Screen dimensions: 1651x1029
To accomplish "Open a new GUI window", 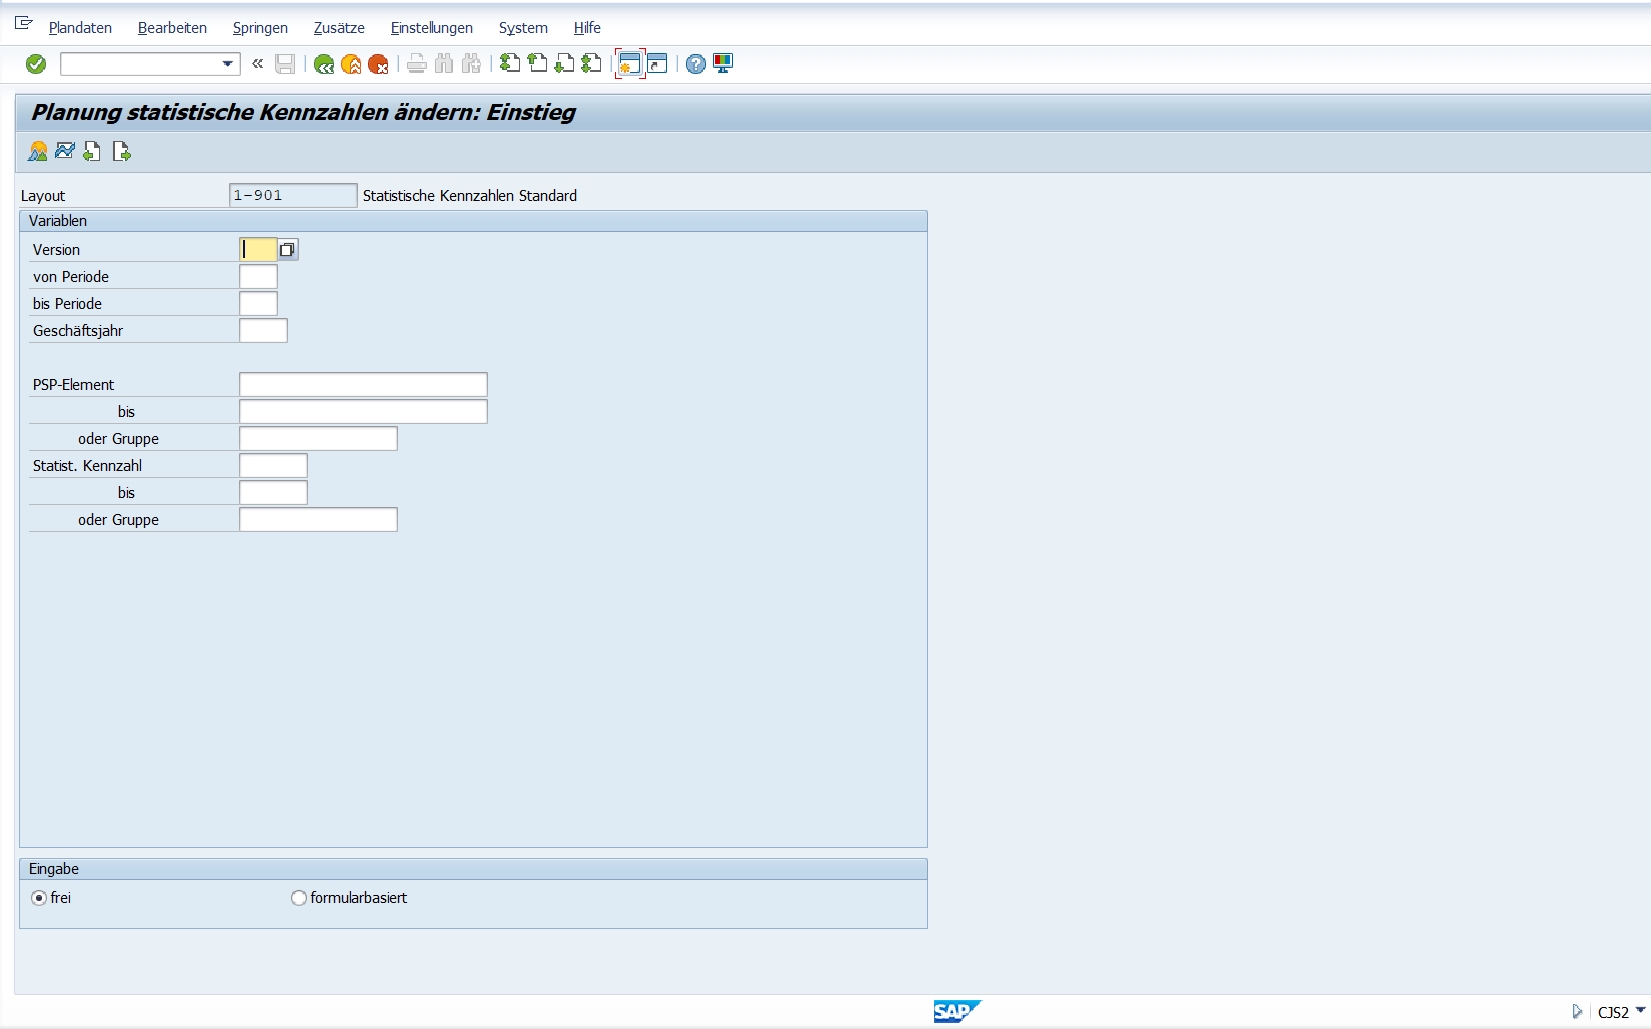I will pos(629,64).
